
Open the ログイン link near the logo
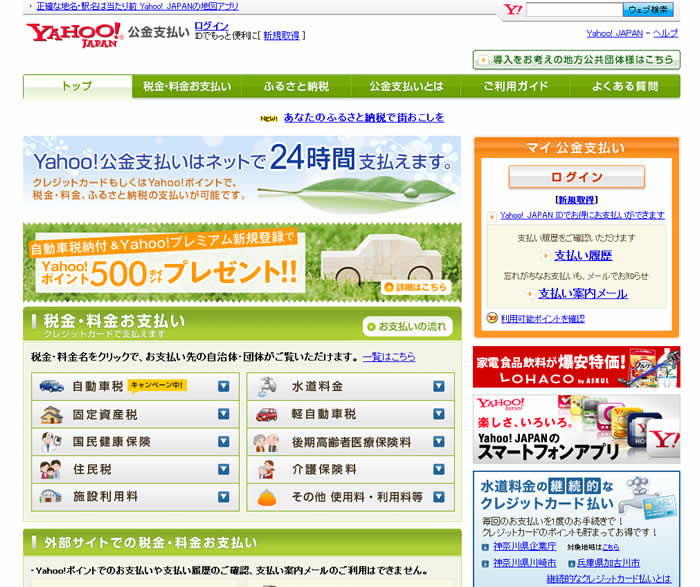coord(212,26)
